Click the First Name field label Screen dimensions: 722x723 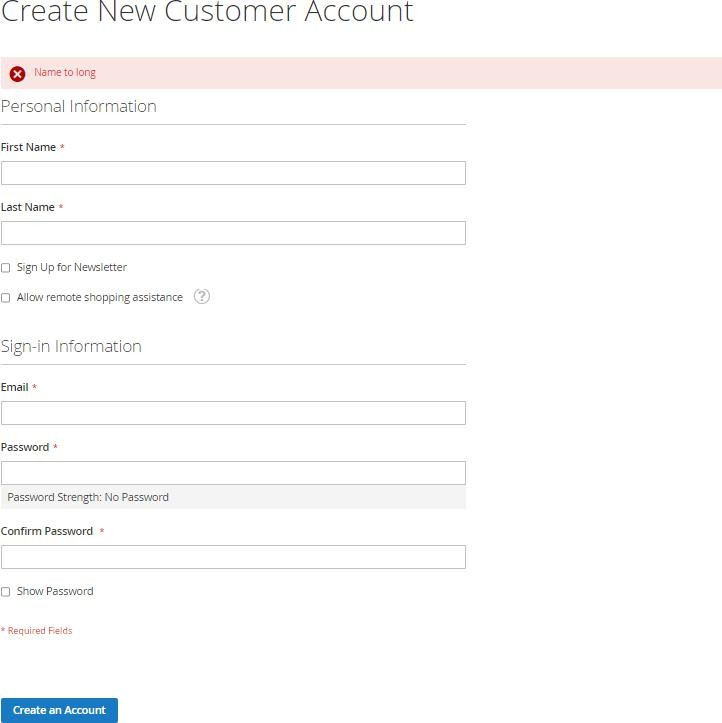click(28, 147)
